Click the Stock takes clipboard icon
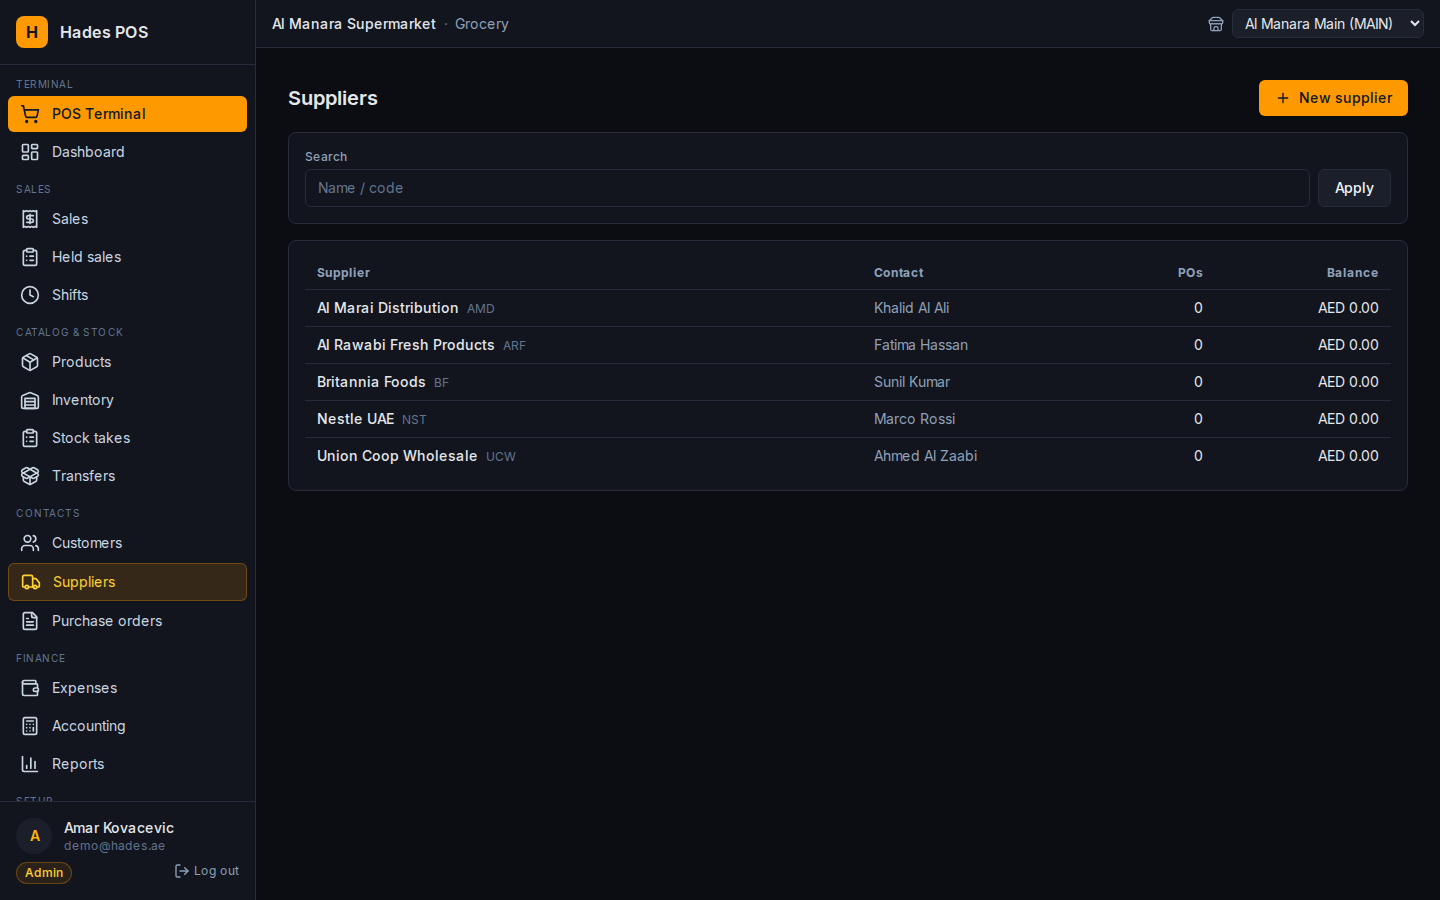Viewport: 1440px width, 900px height. (30, 438)
